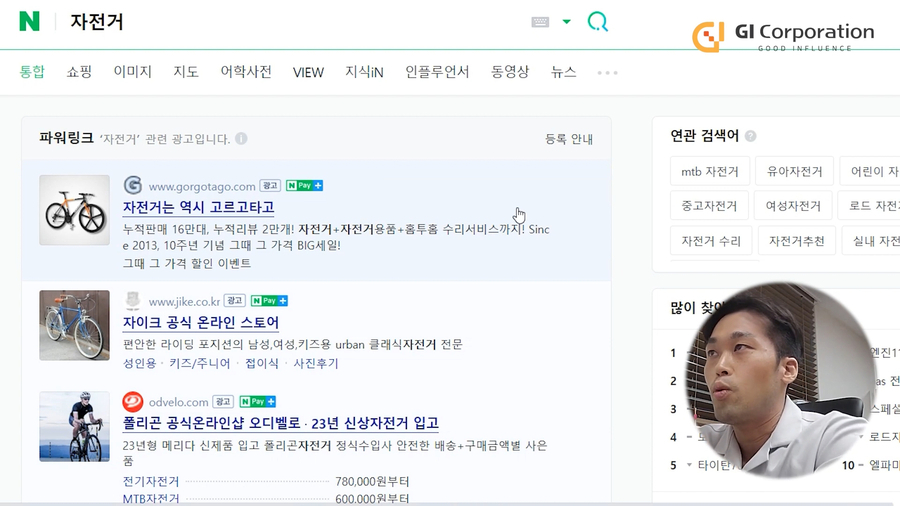Select the 인플루언서 tab

[437, 72]
